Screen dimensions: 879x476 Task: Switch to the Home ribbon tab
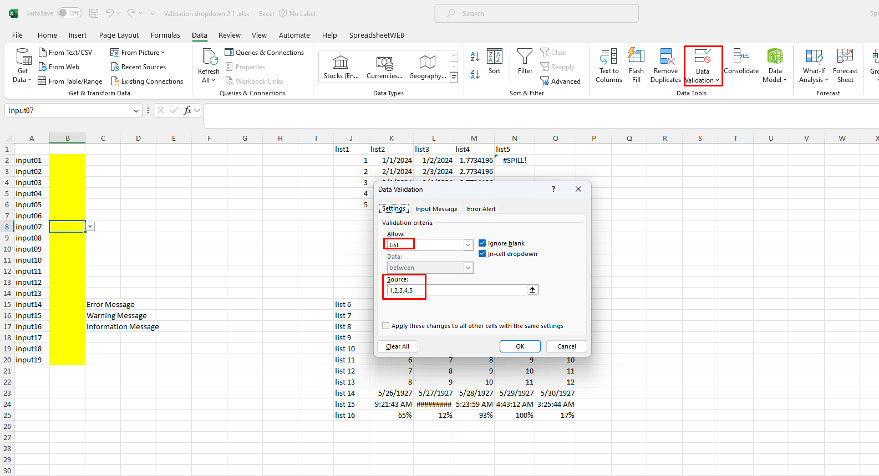47,35
